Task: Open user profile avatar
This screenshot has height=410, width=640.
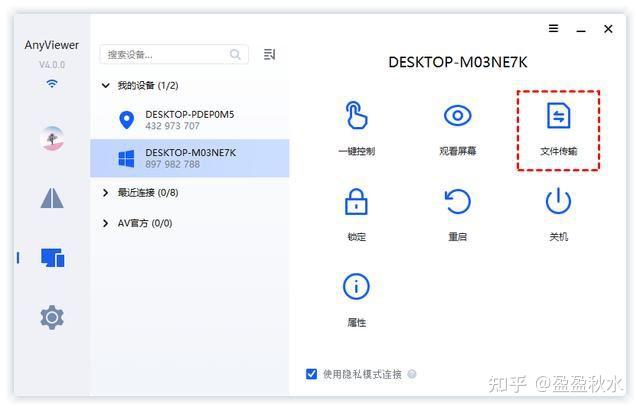Action: [52, 138]
